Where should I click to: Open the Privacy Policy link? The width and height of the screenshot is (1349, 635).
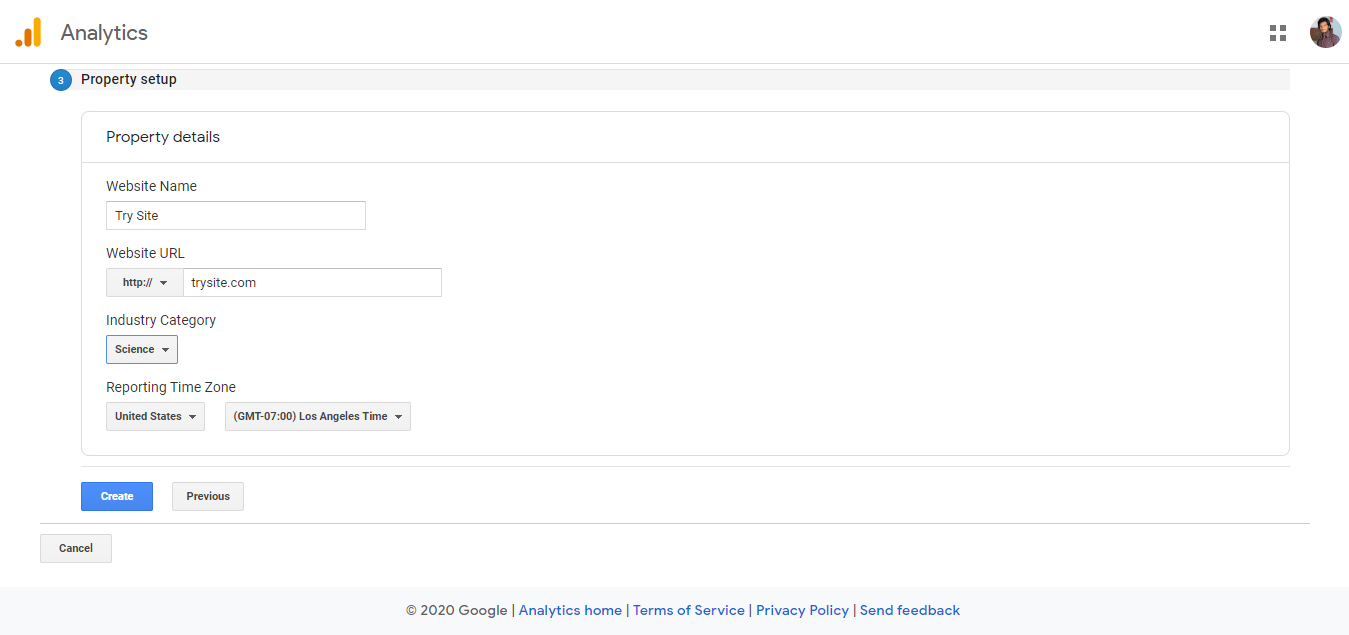coord(802,610)
